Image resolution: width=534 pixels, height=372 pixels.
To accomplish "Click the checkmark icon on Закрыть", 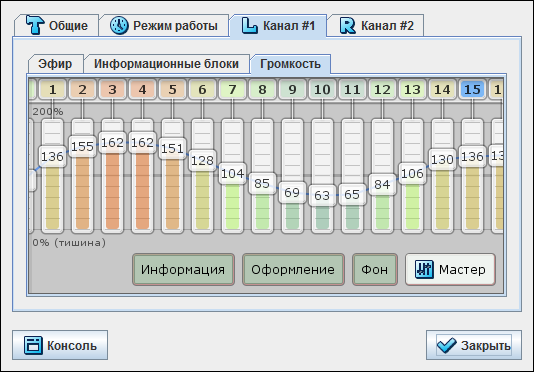I will click(446, 345).
